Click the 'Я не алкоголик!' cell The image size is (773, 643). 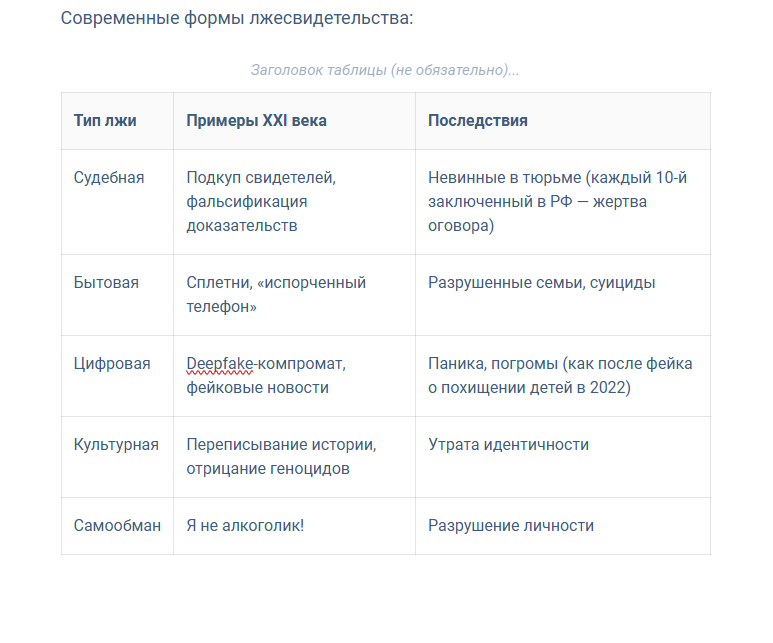[294, 526]
